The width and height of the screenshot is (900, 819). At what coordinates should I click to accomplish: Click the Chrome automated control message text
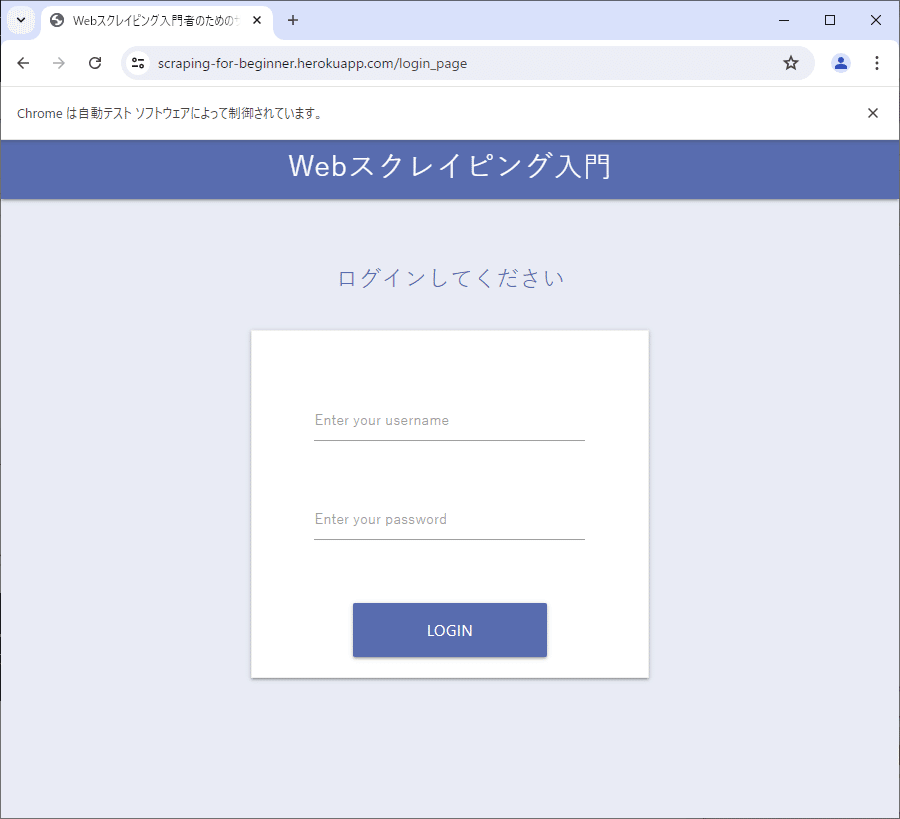[170, 113]
